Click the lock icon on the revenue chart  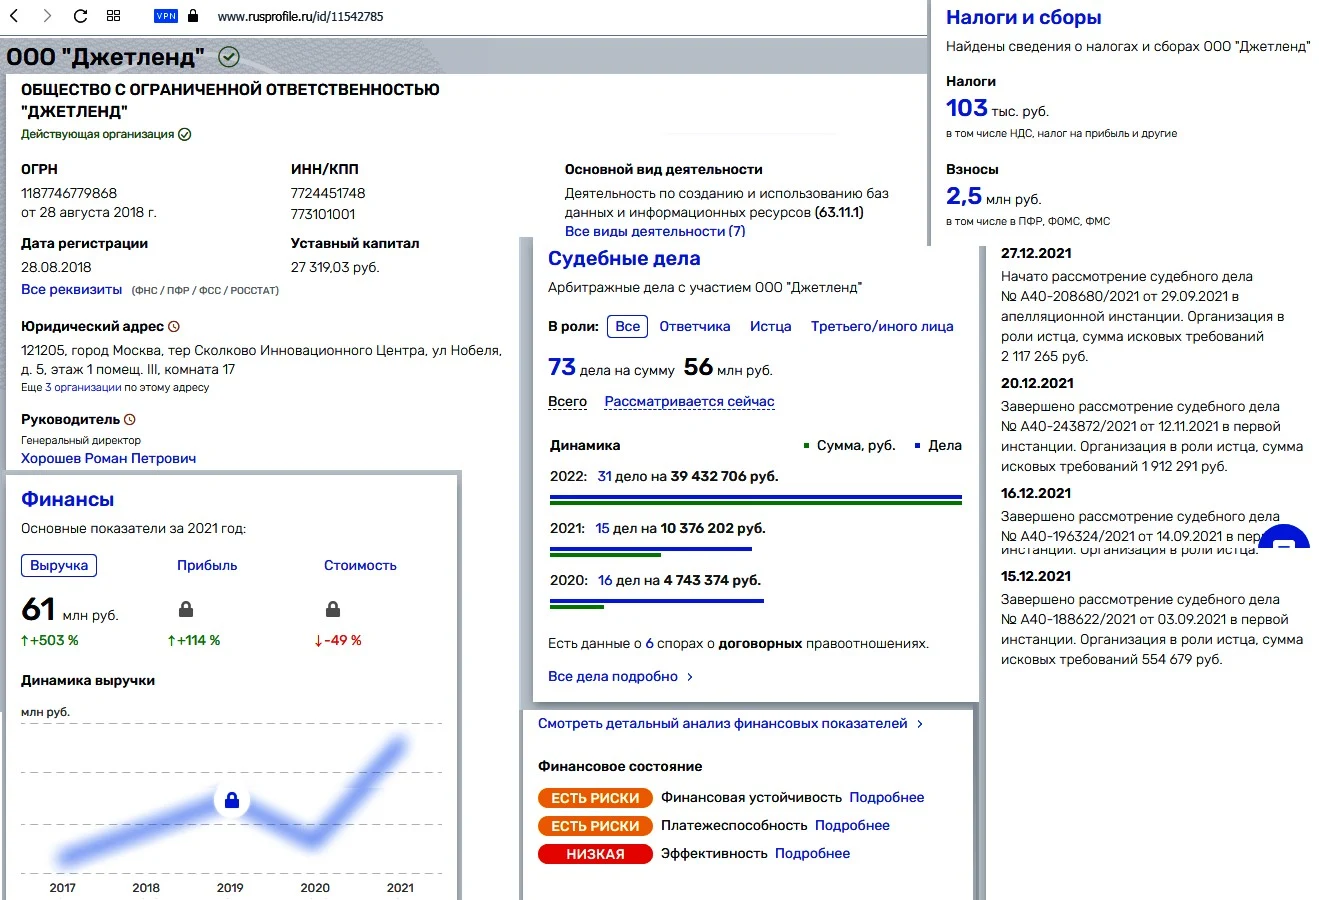coord(232,800)
